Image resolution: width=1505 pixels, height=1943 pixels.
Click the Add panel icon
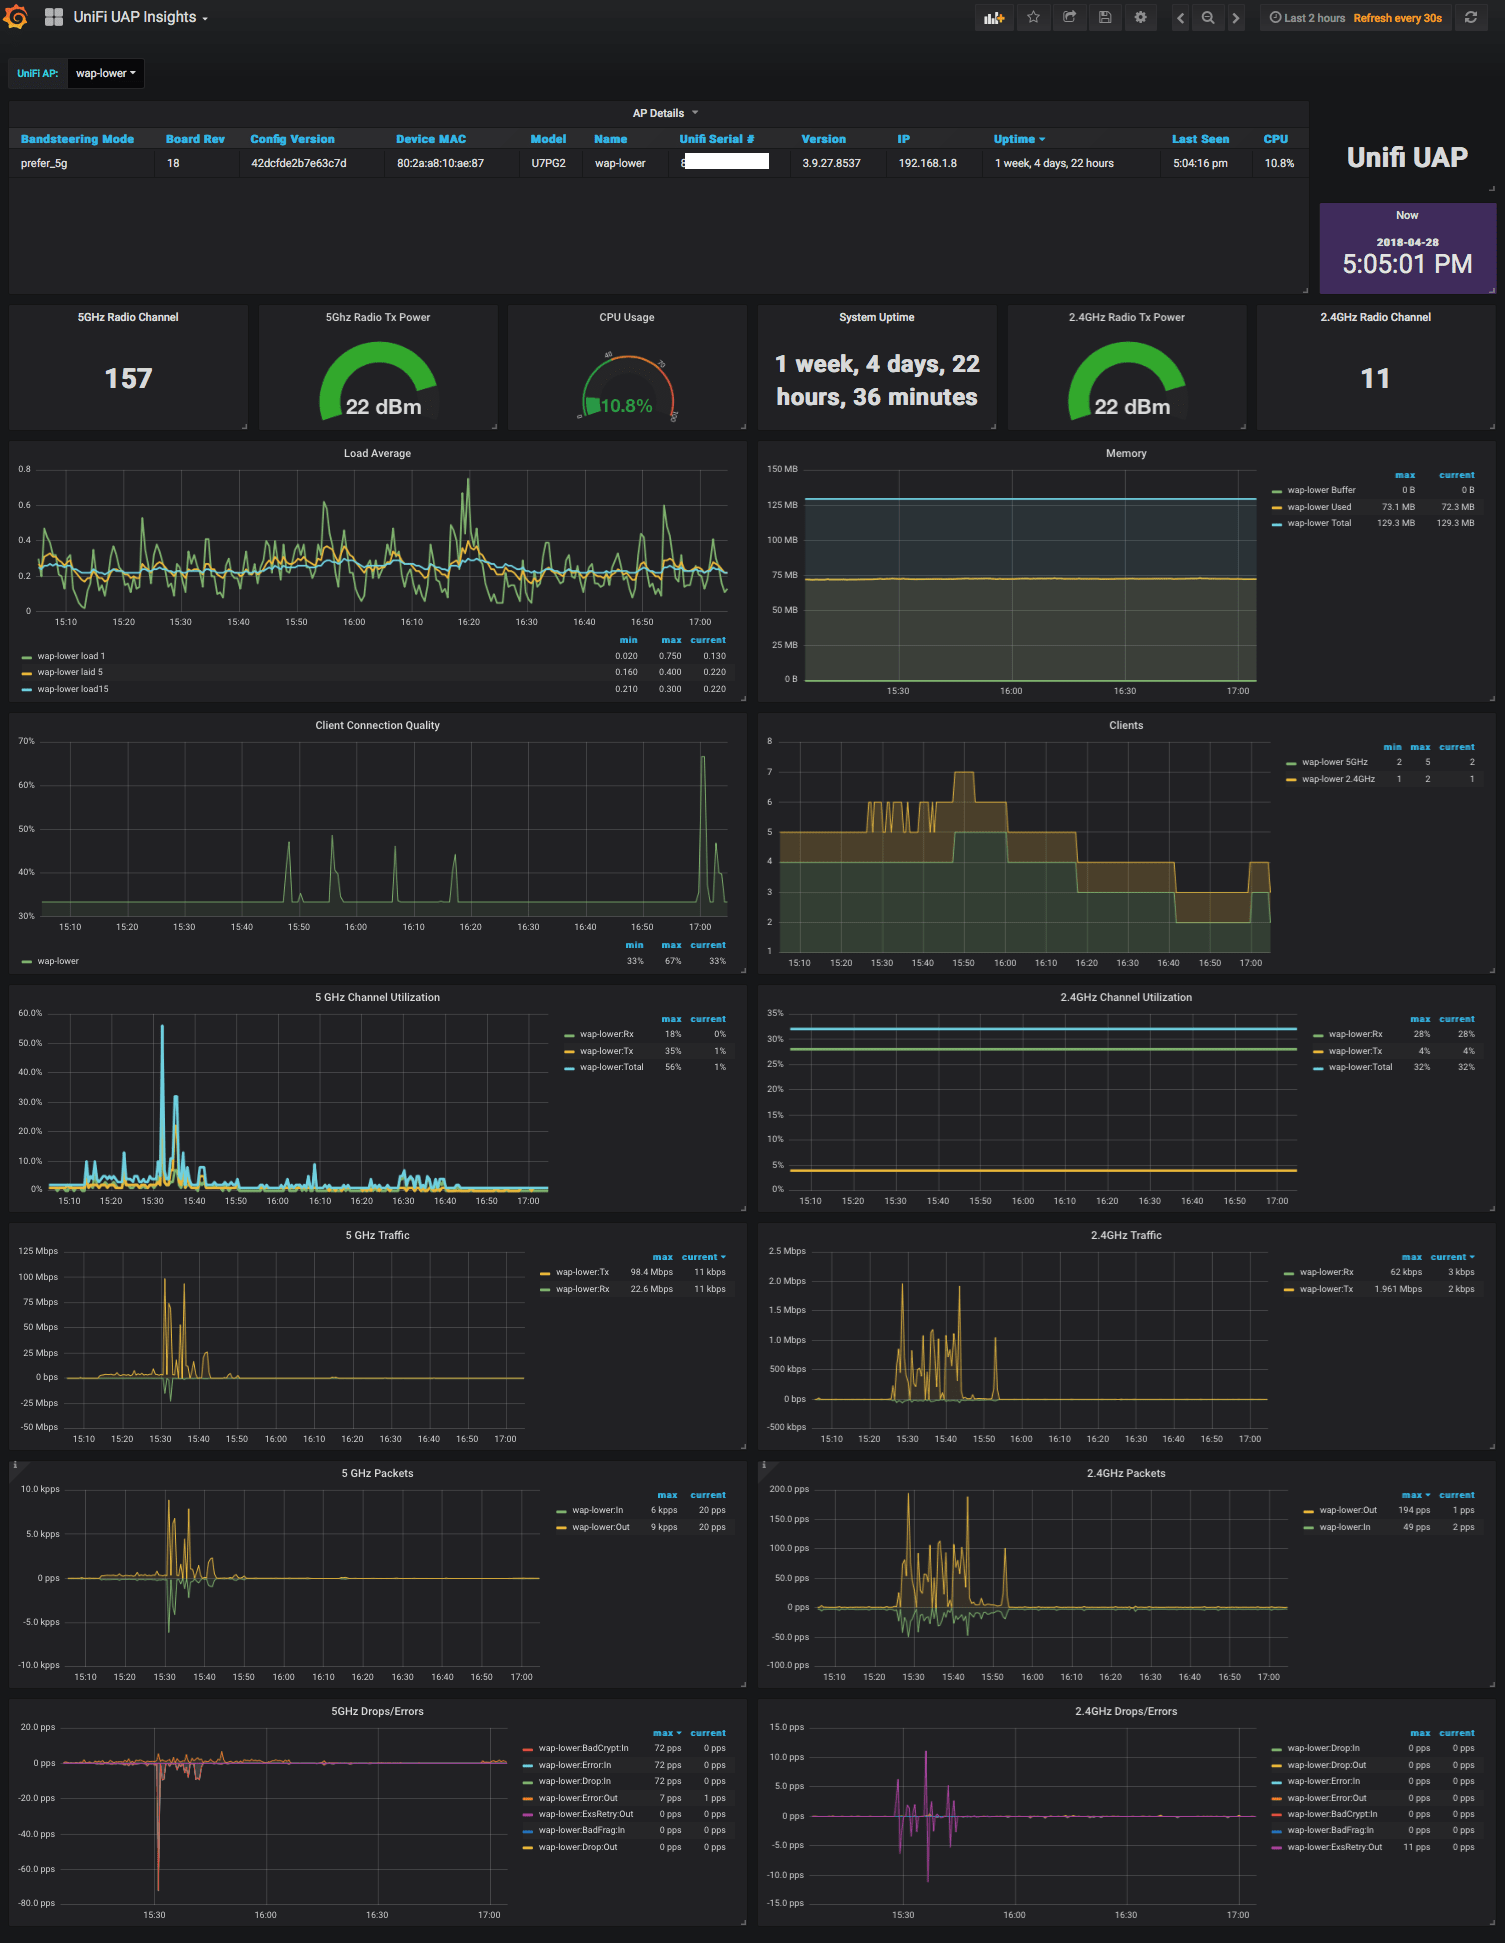(993, 18)
